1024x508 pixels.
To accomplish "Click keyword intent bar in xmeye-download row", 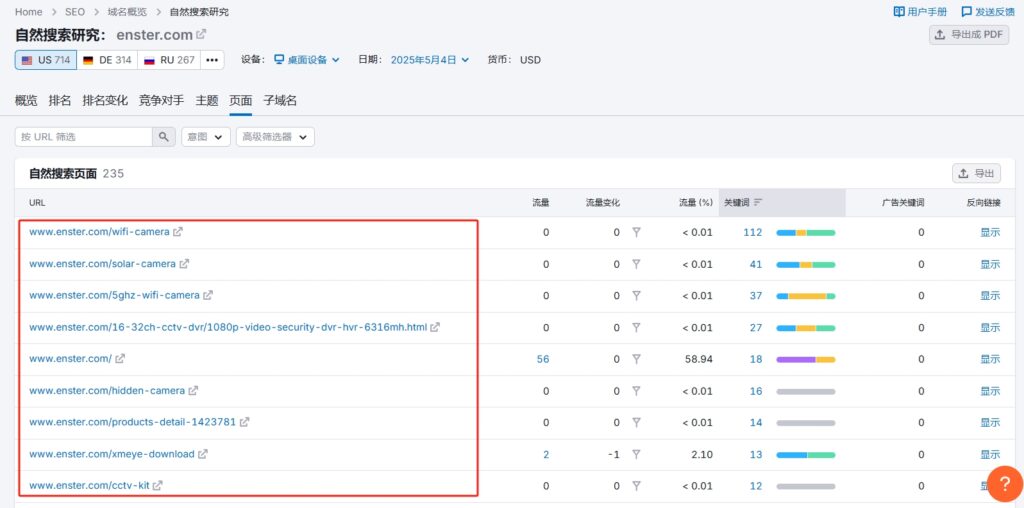I will 806,454.
